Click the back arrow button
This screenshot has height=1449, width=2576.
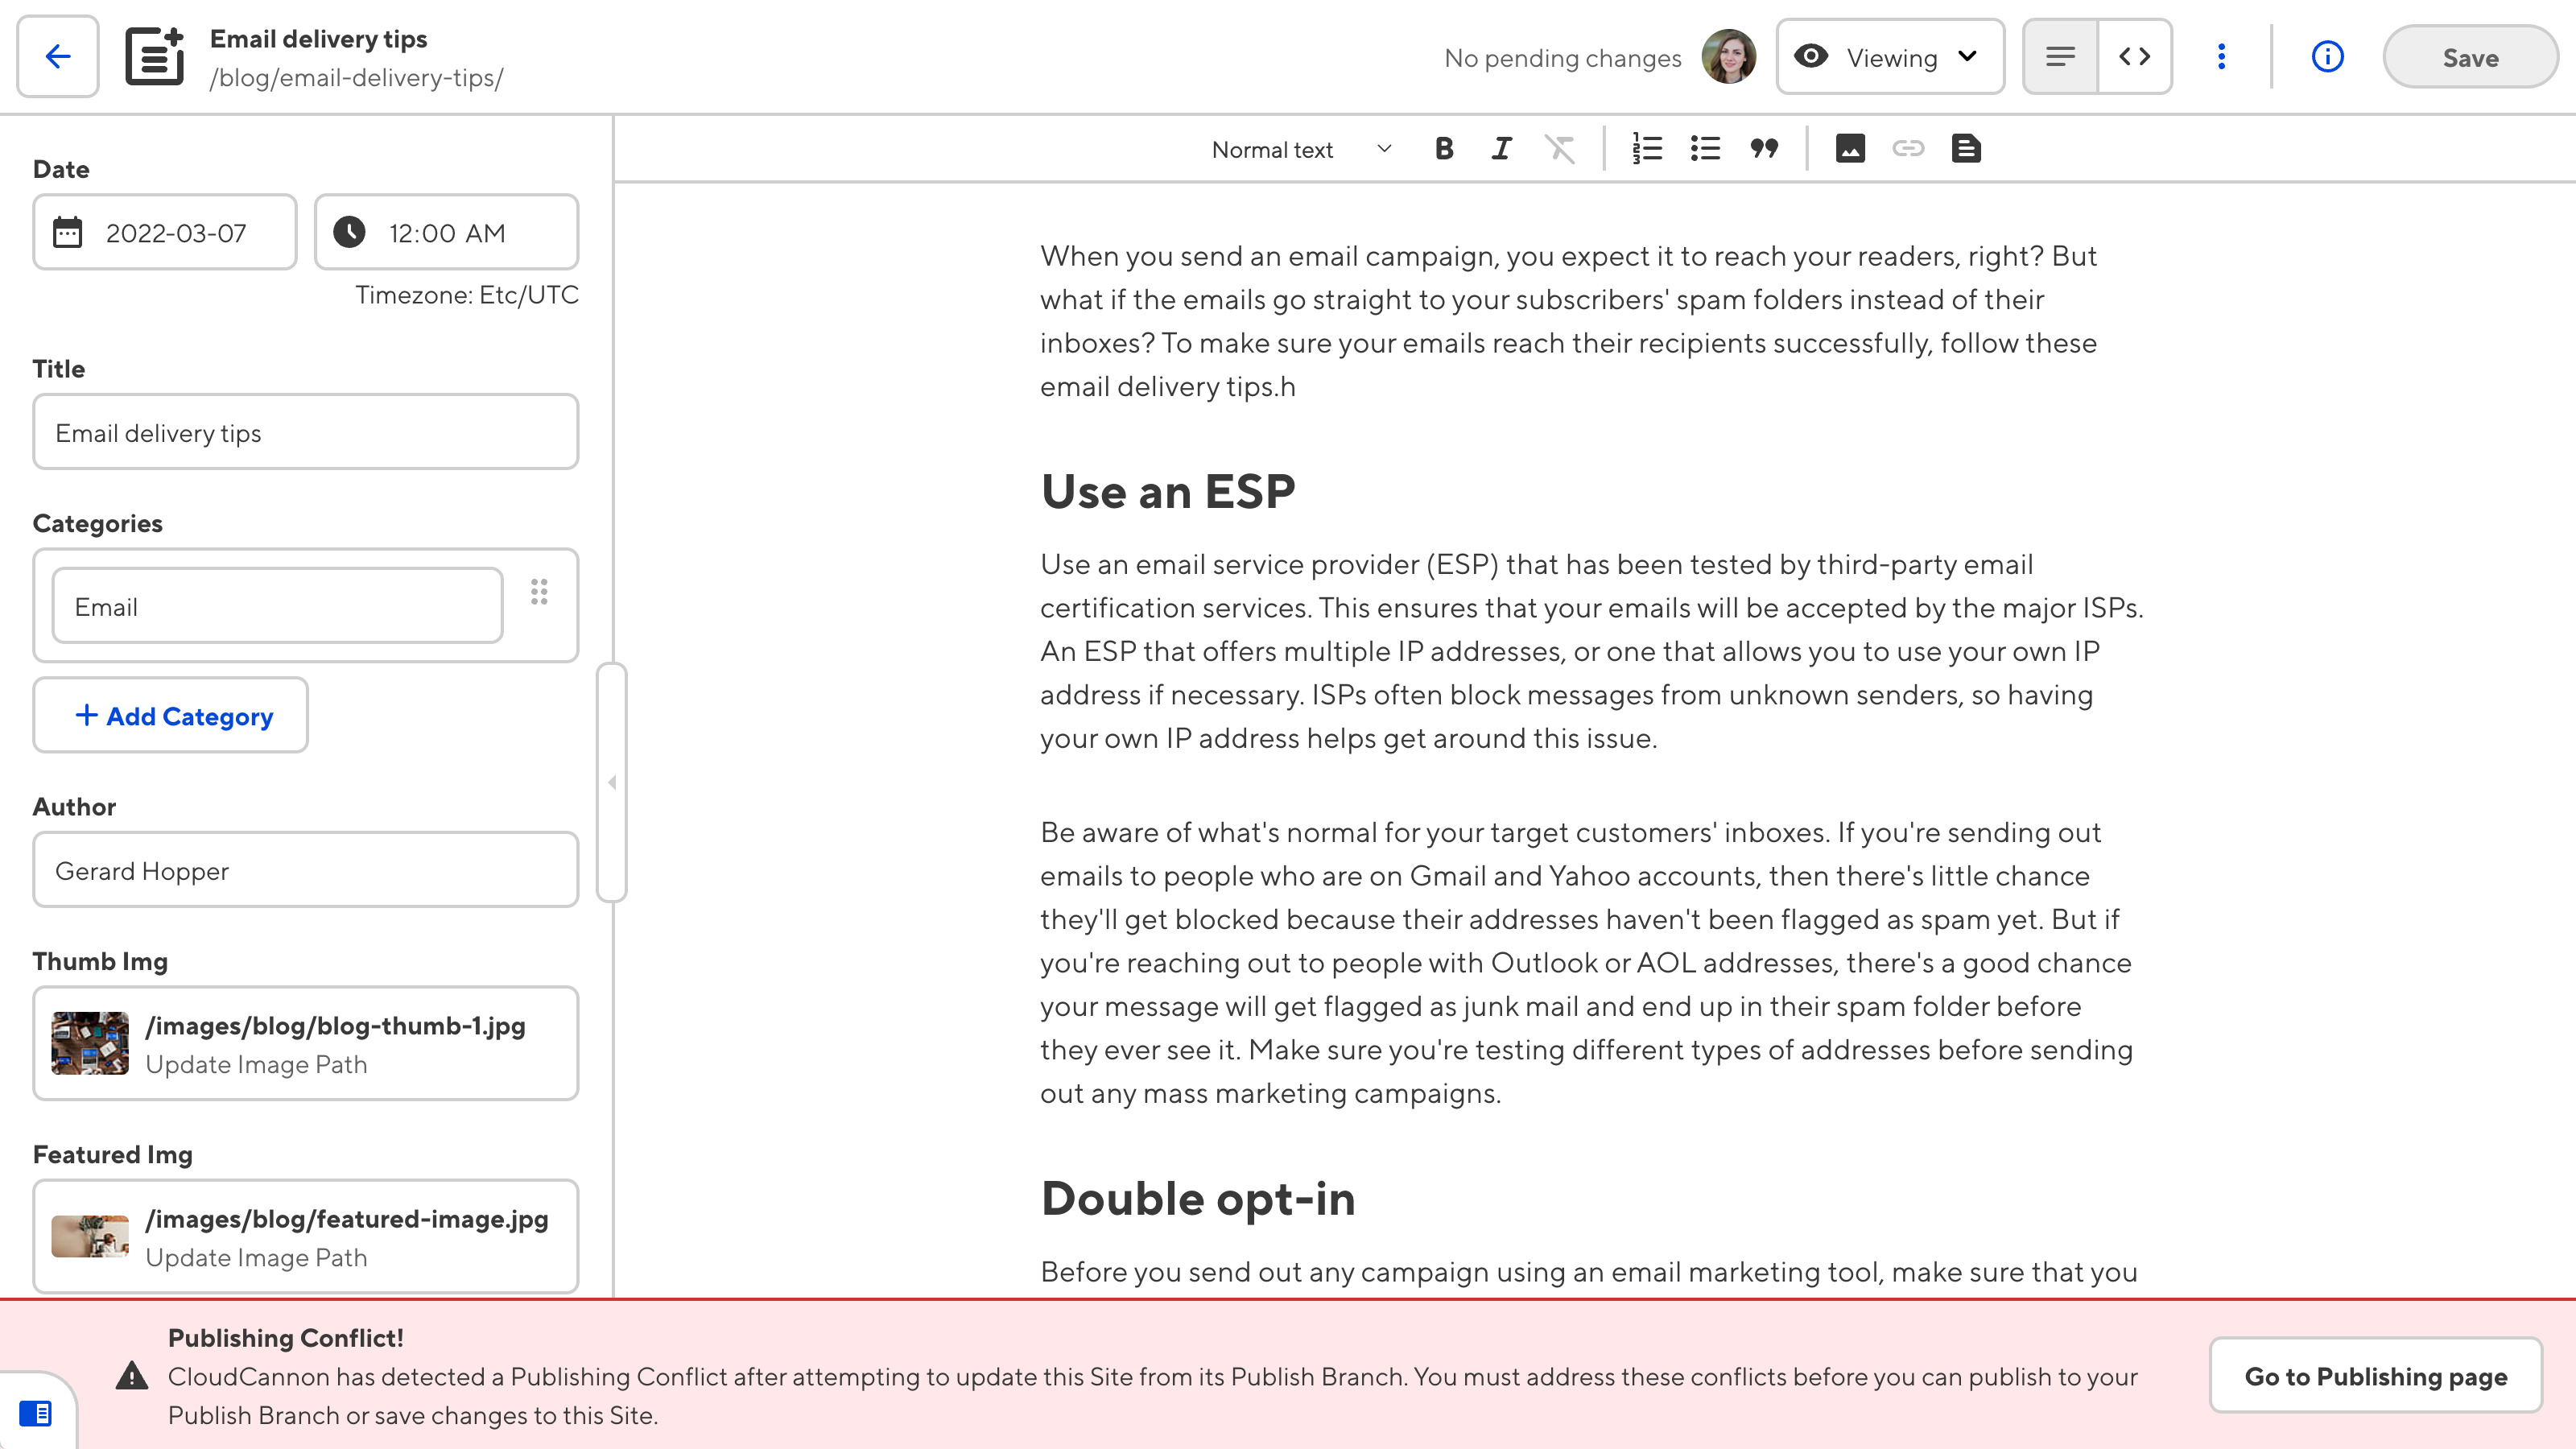coord(58,56)
